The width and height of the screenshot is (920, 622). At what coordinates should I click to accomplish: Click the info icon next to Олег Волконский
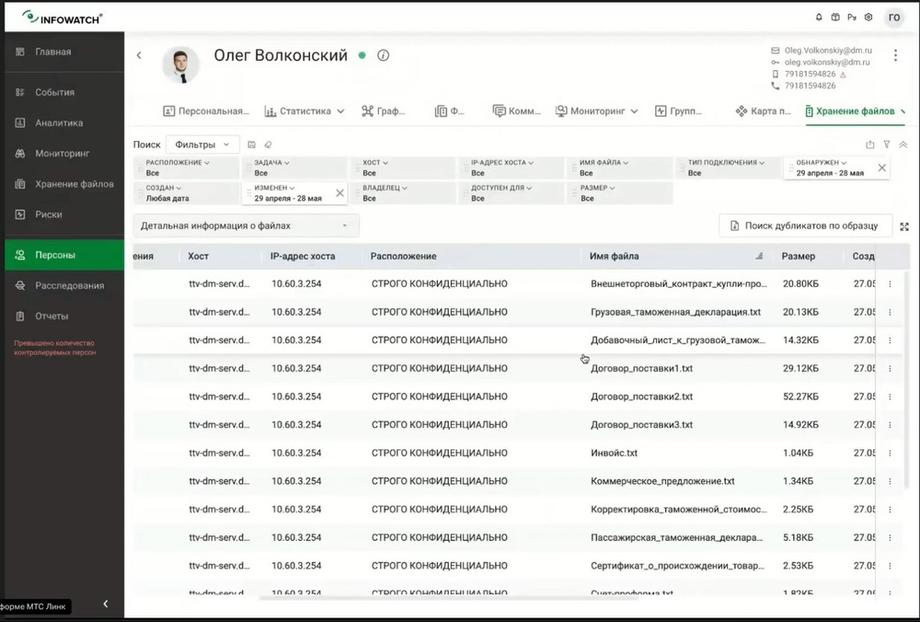pyautogui.click(x=383, y=56)
